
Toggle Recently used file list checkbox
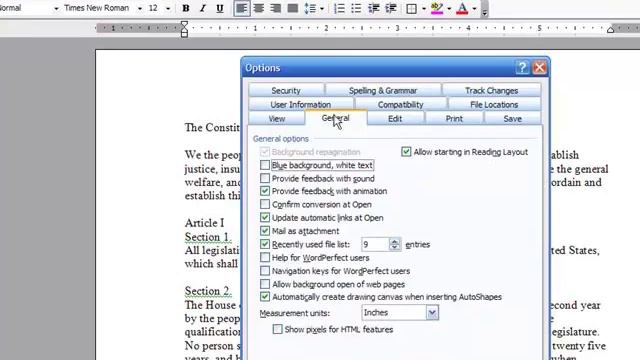point(265,244)
